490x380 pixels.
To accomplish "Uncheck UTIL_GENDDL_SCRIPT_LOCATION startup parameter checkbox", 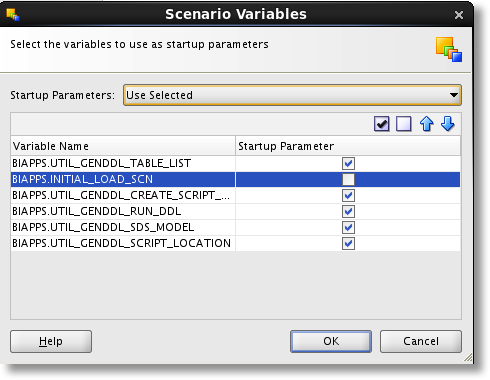I will (x=348, y=243).
